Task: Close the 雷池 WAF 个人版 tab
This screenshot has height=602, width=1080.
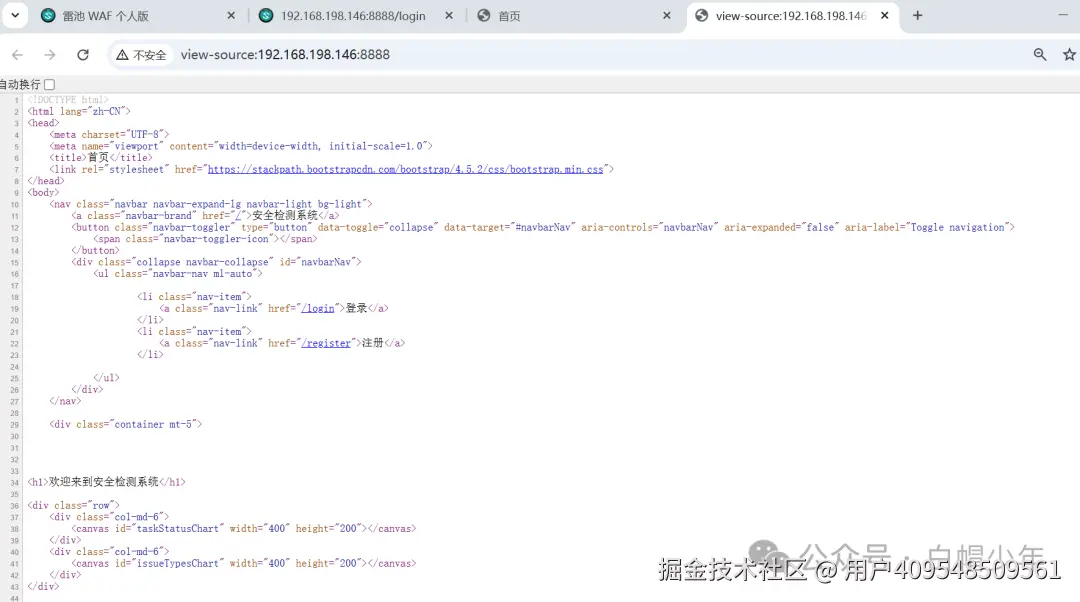Action: 231,15
